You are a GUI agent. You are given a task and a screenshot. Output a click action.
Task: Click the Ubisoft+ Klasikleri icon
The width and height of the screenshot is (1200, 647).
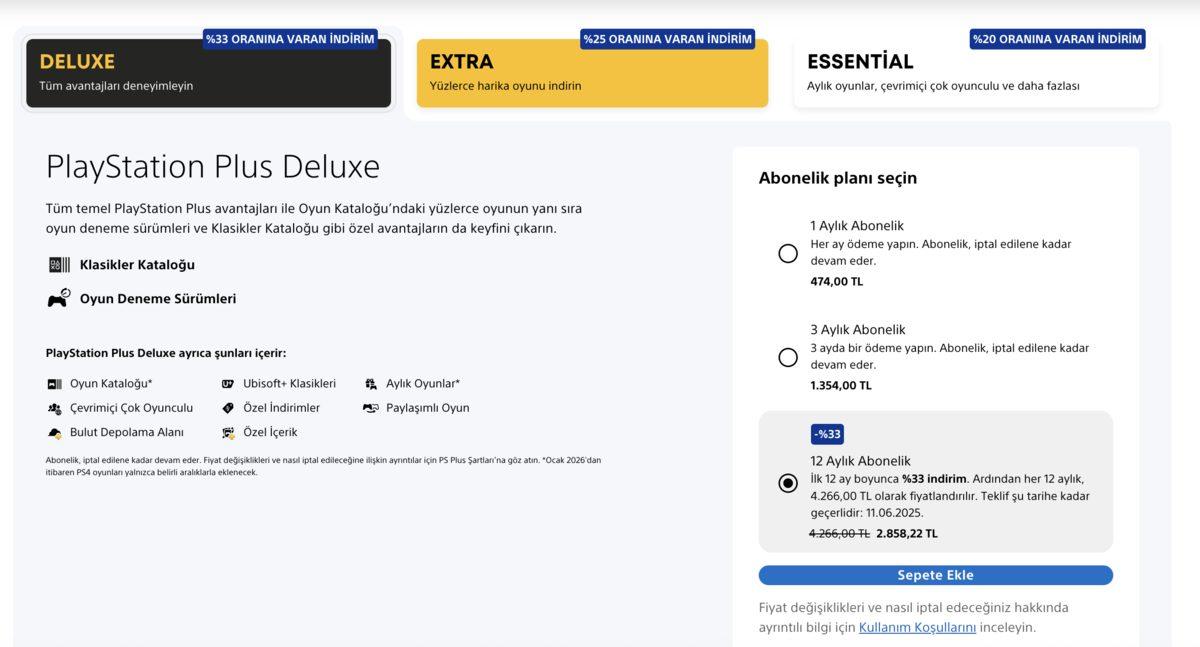pos(229,383)
